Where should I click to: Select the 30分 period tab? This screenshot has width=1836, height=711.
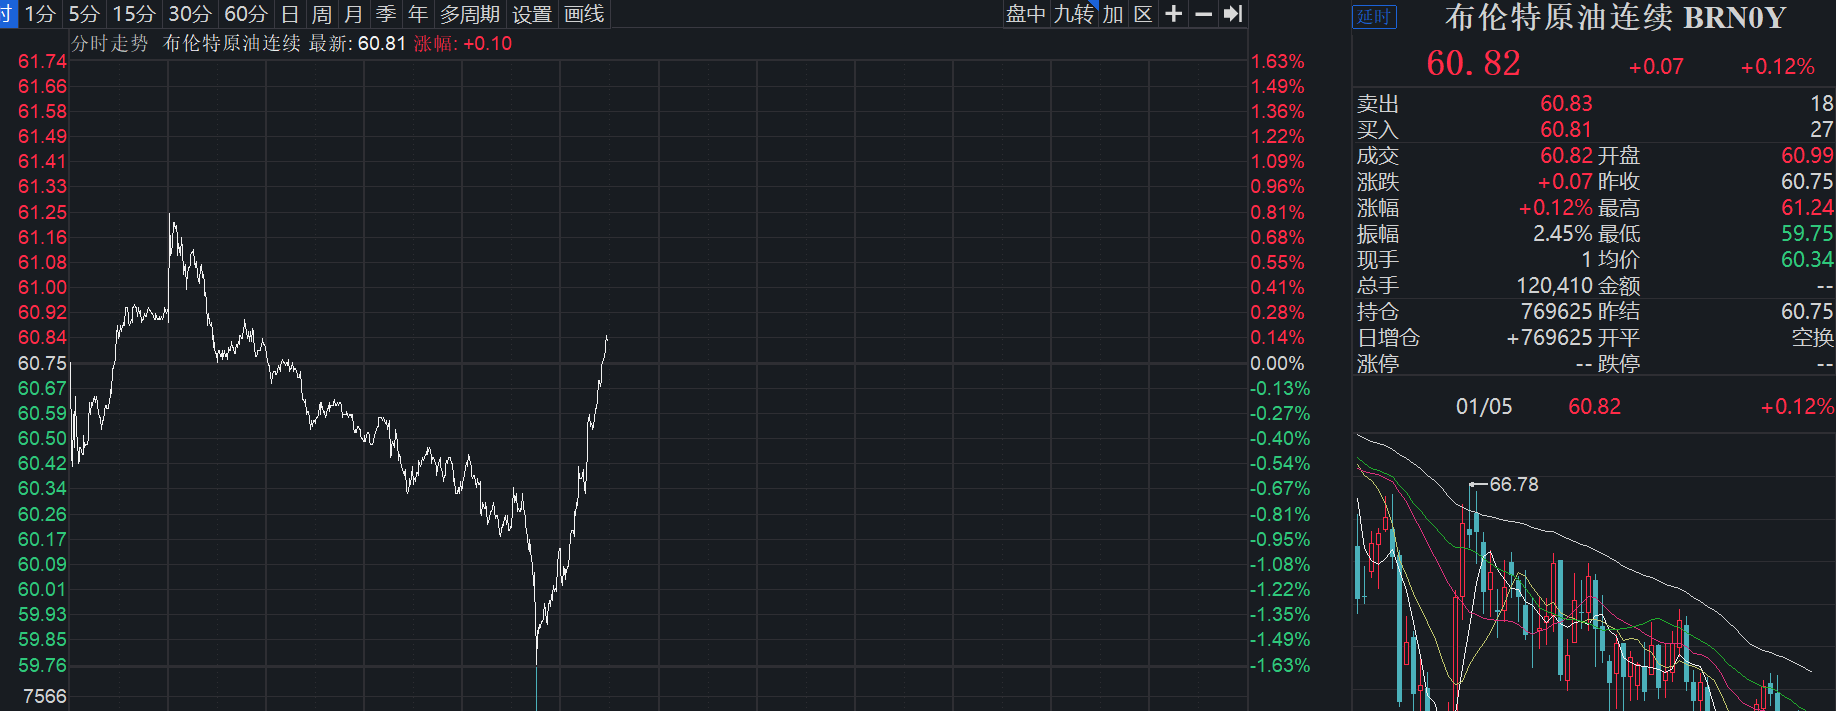coord(190,14)
